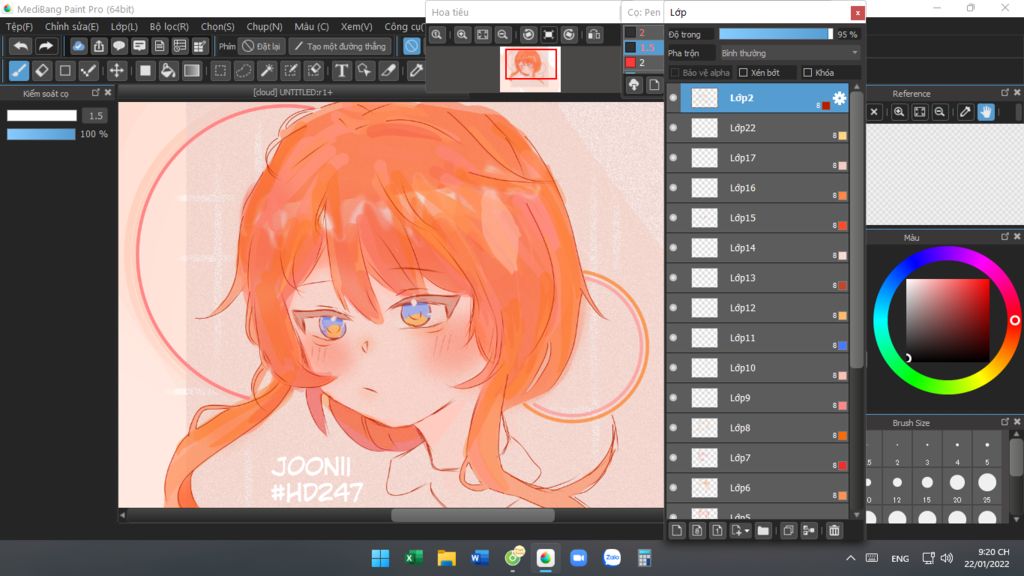The height and width of the screenshot is (576, 1024).
Task: Select the hand tool in Reference panel
Action: tap(985, 112)
